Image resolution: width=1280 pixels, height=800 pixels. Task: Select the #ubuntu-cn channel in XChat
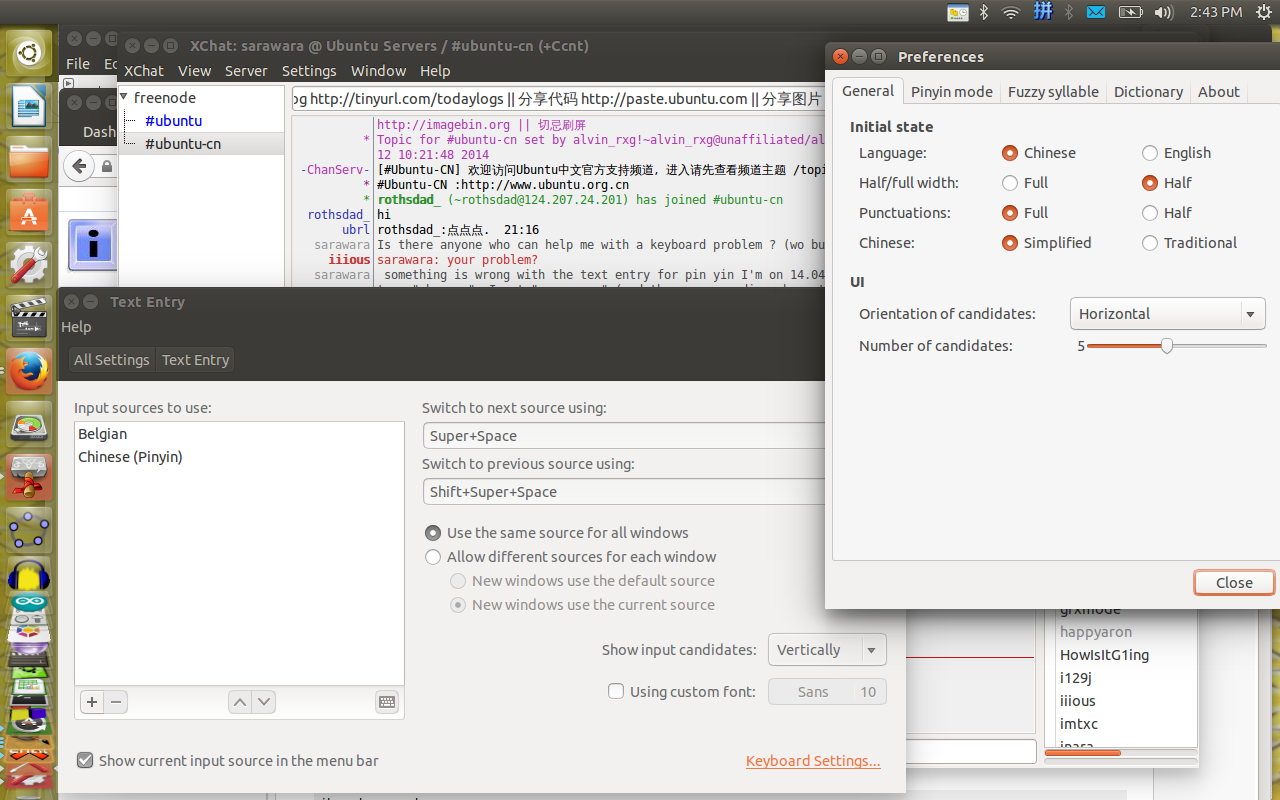coord(183,144)
